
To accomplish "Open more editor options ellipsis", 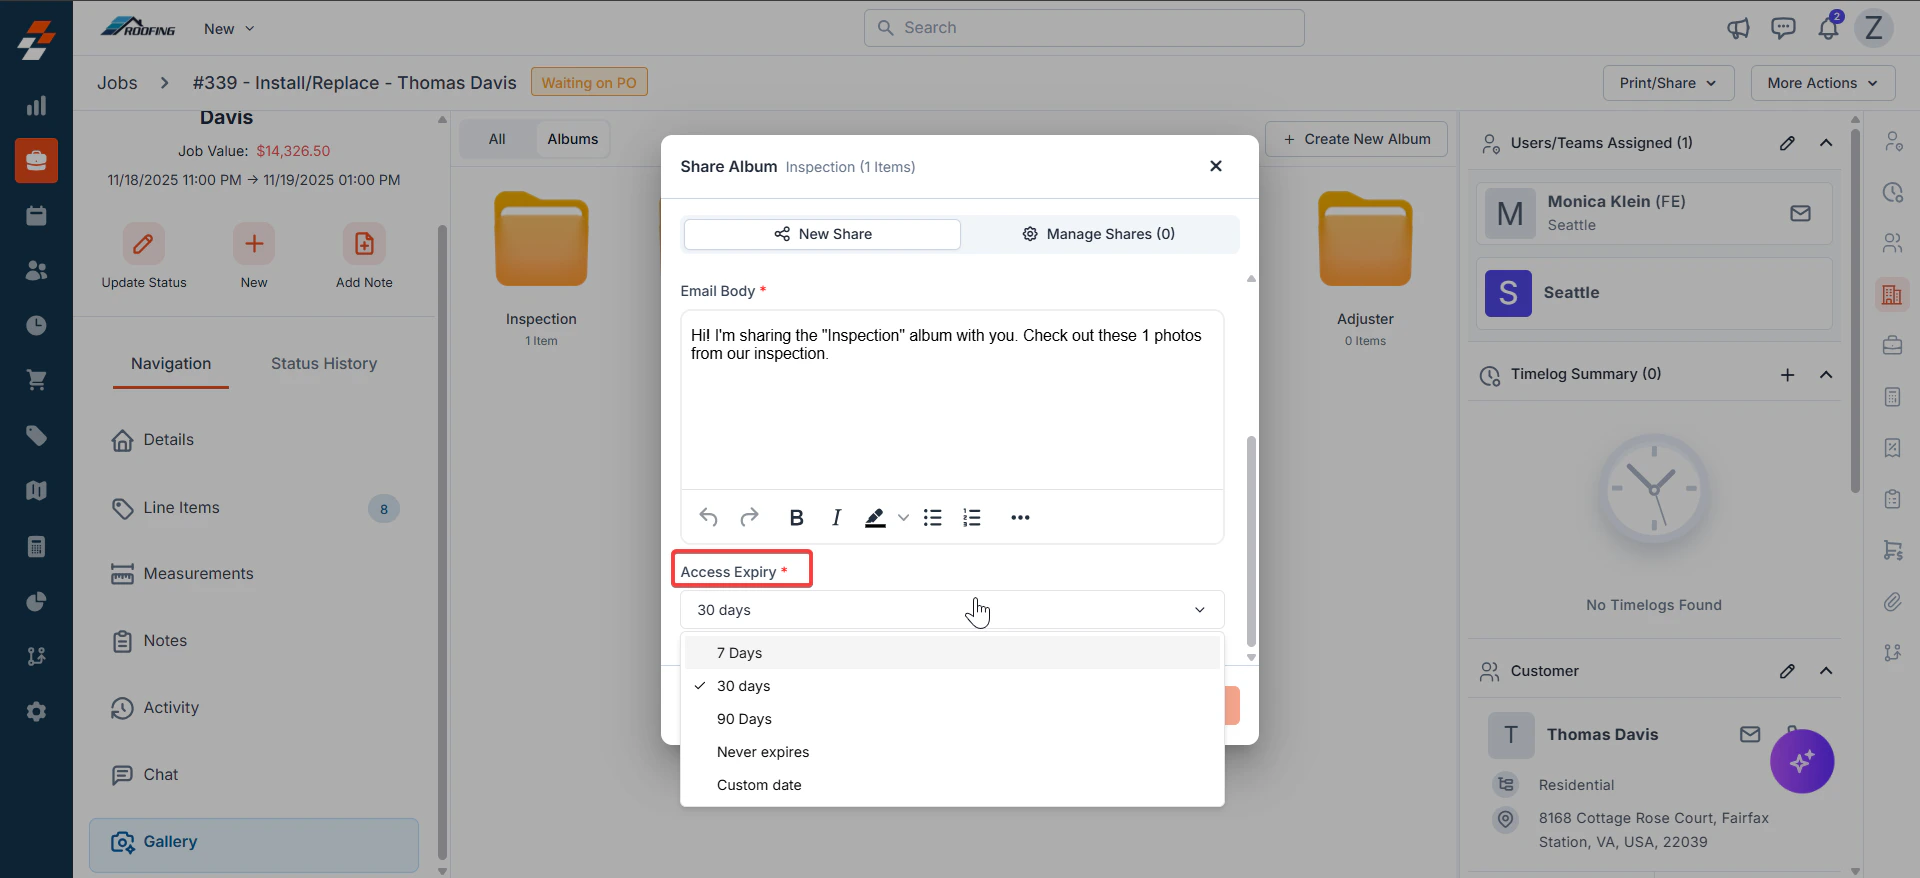I will pos(1020,517).
